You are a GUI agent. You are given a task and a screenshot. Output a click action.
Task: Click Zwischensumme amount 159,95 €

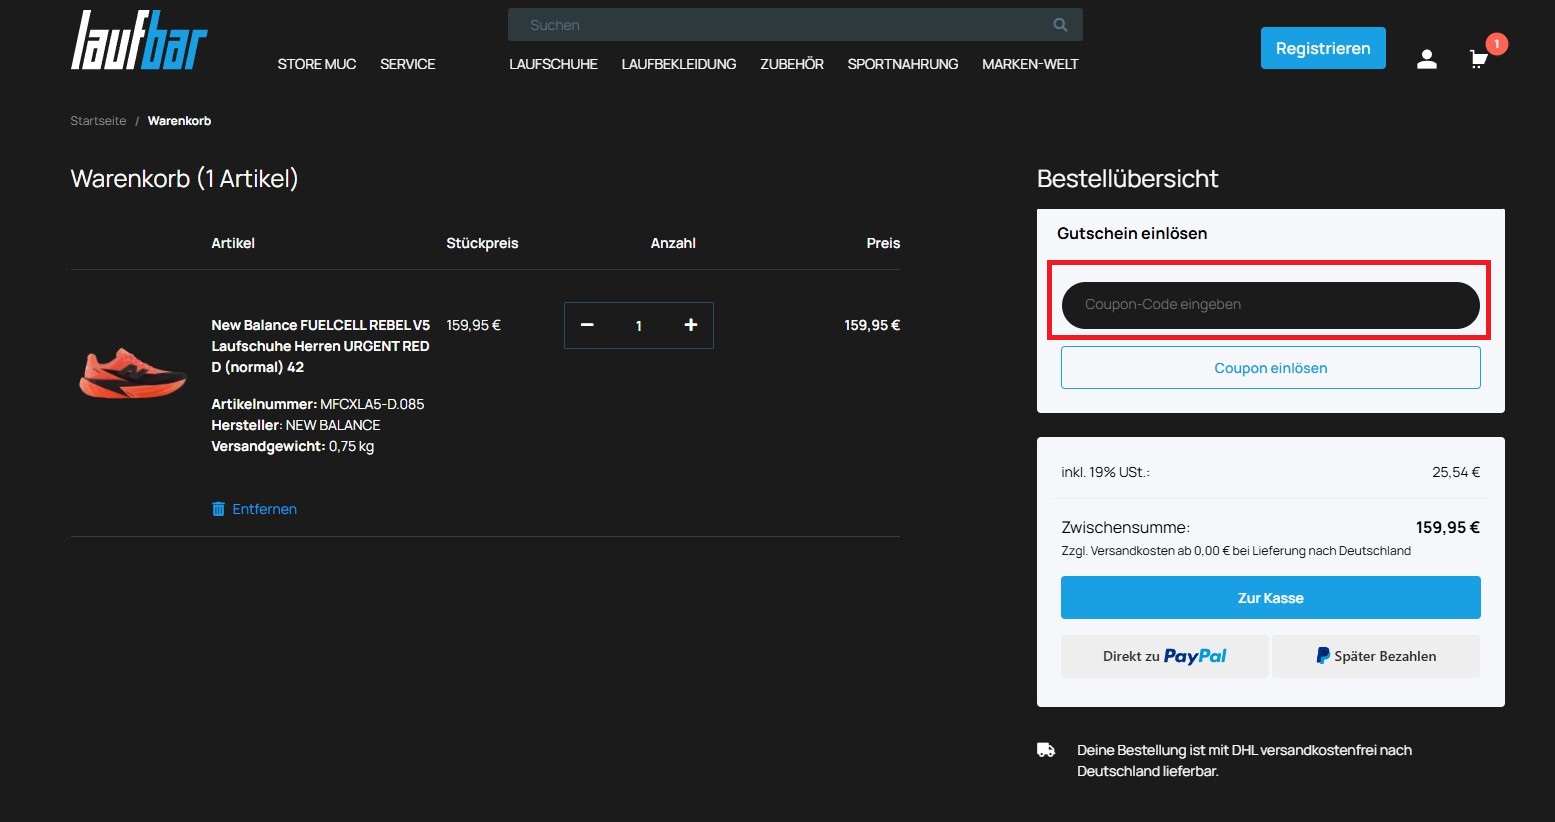coord(1447,527)
